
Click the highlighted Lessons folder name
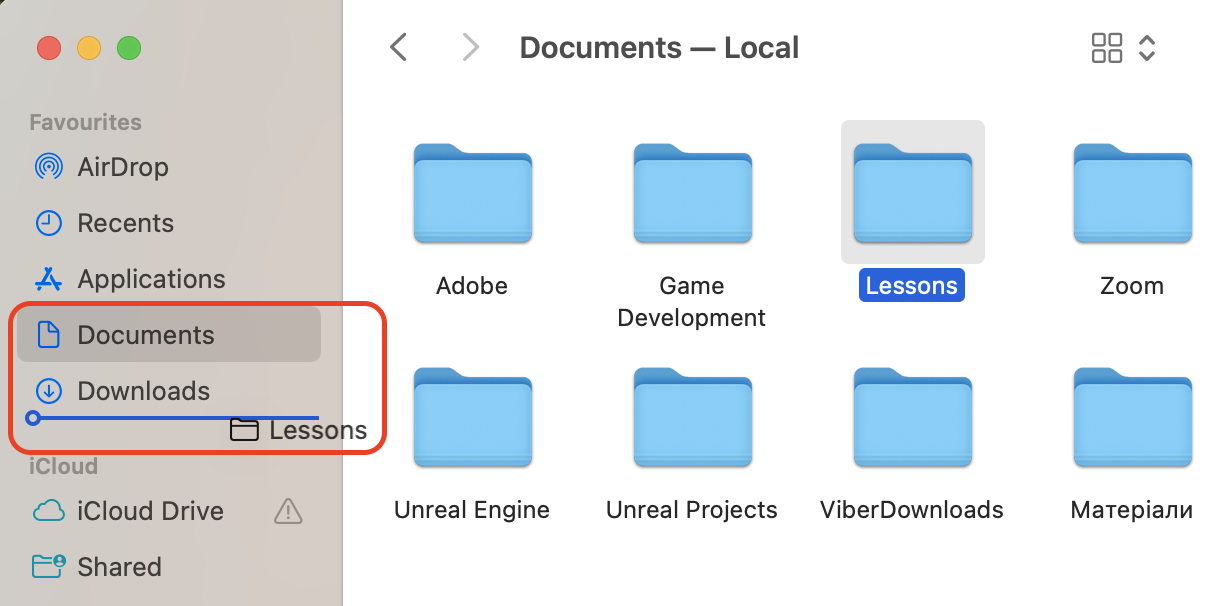point(911,285)
